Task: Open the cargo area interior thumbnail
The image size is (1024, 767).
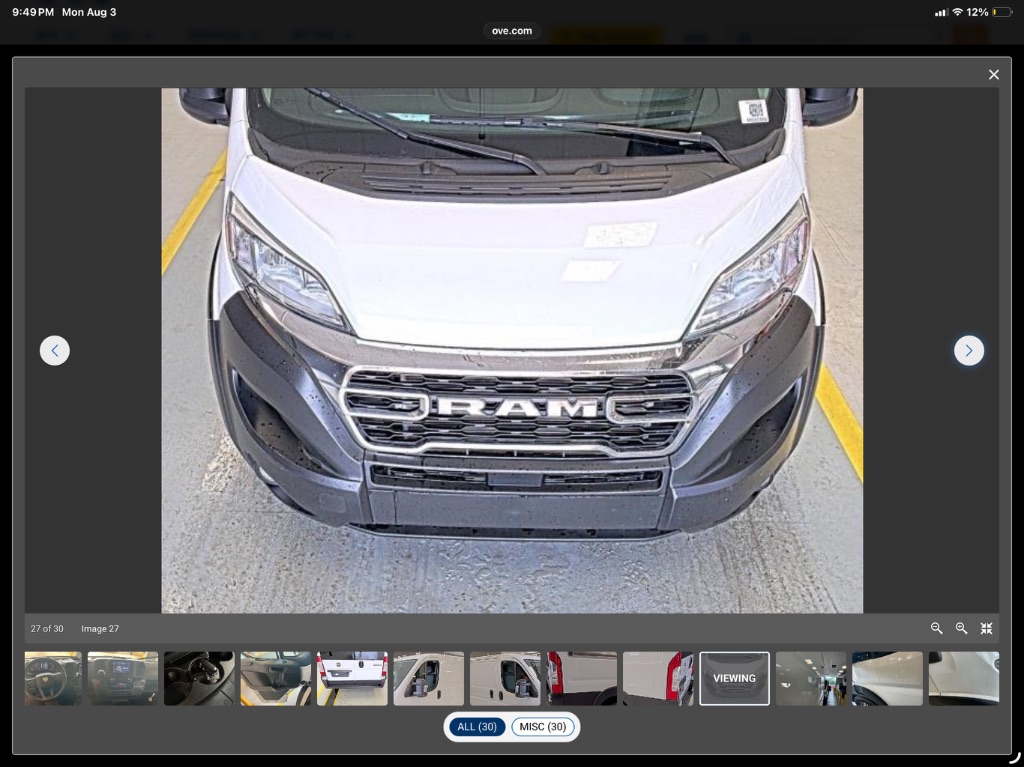Action: [810, 678]
